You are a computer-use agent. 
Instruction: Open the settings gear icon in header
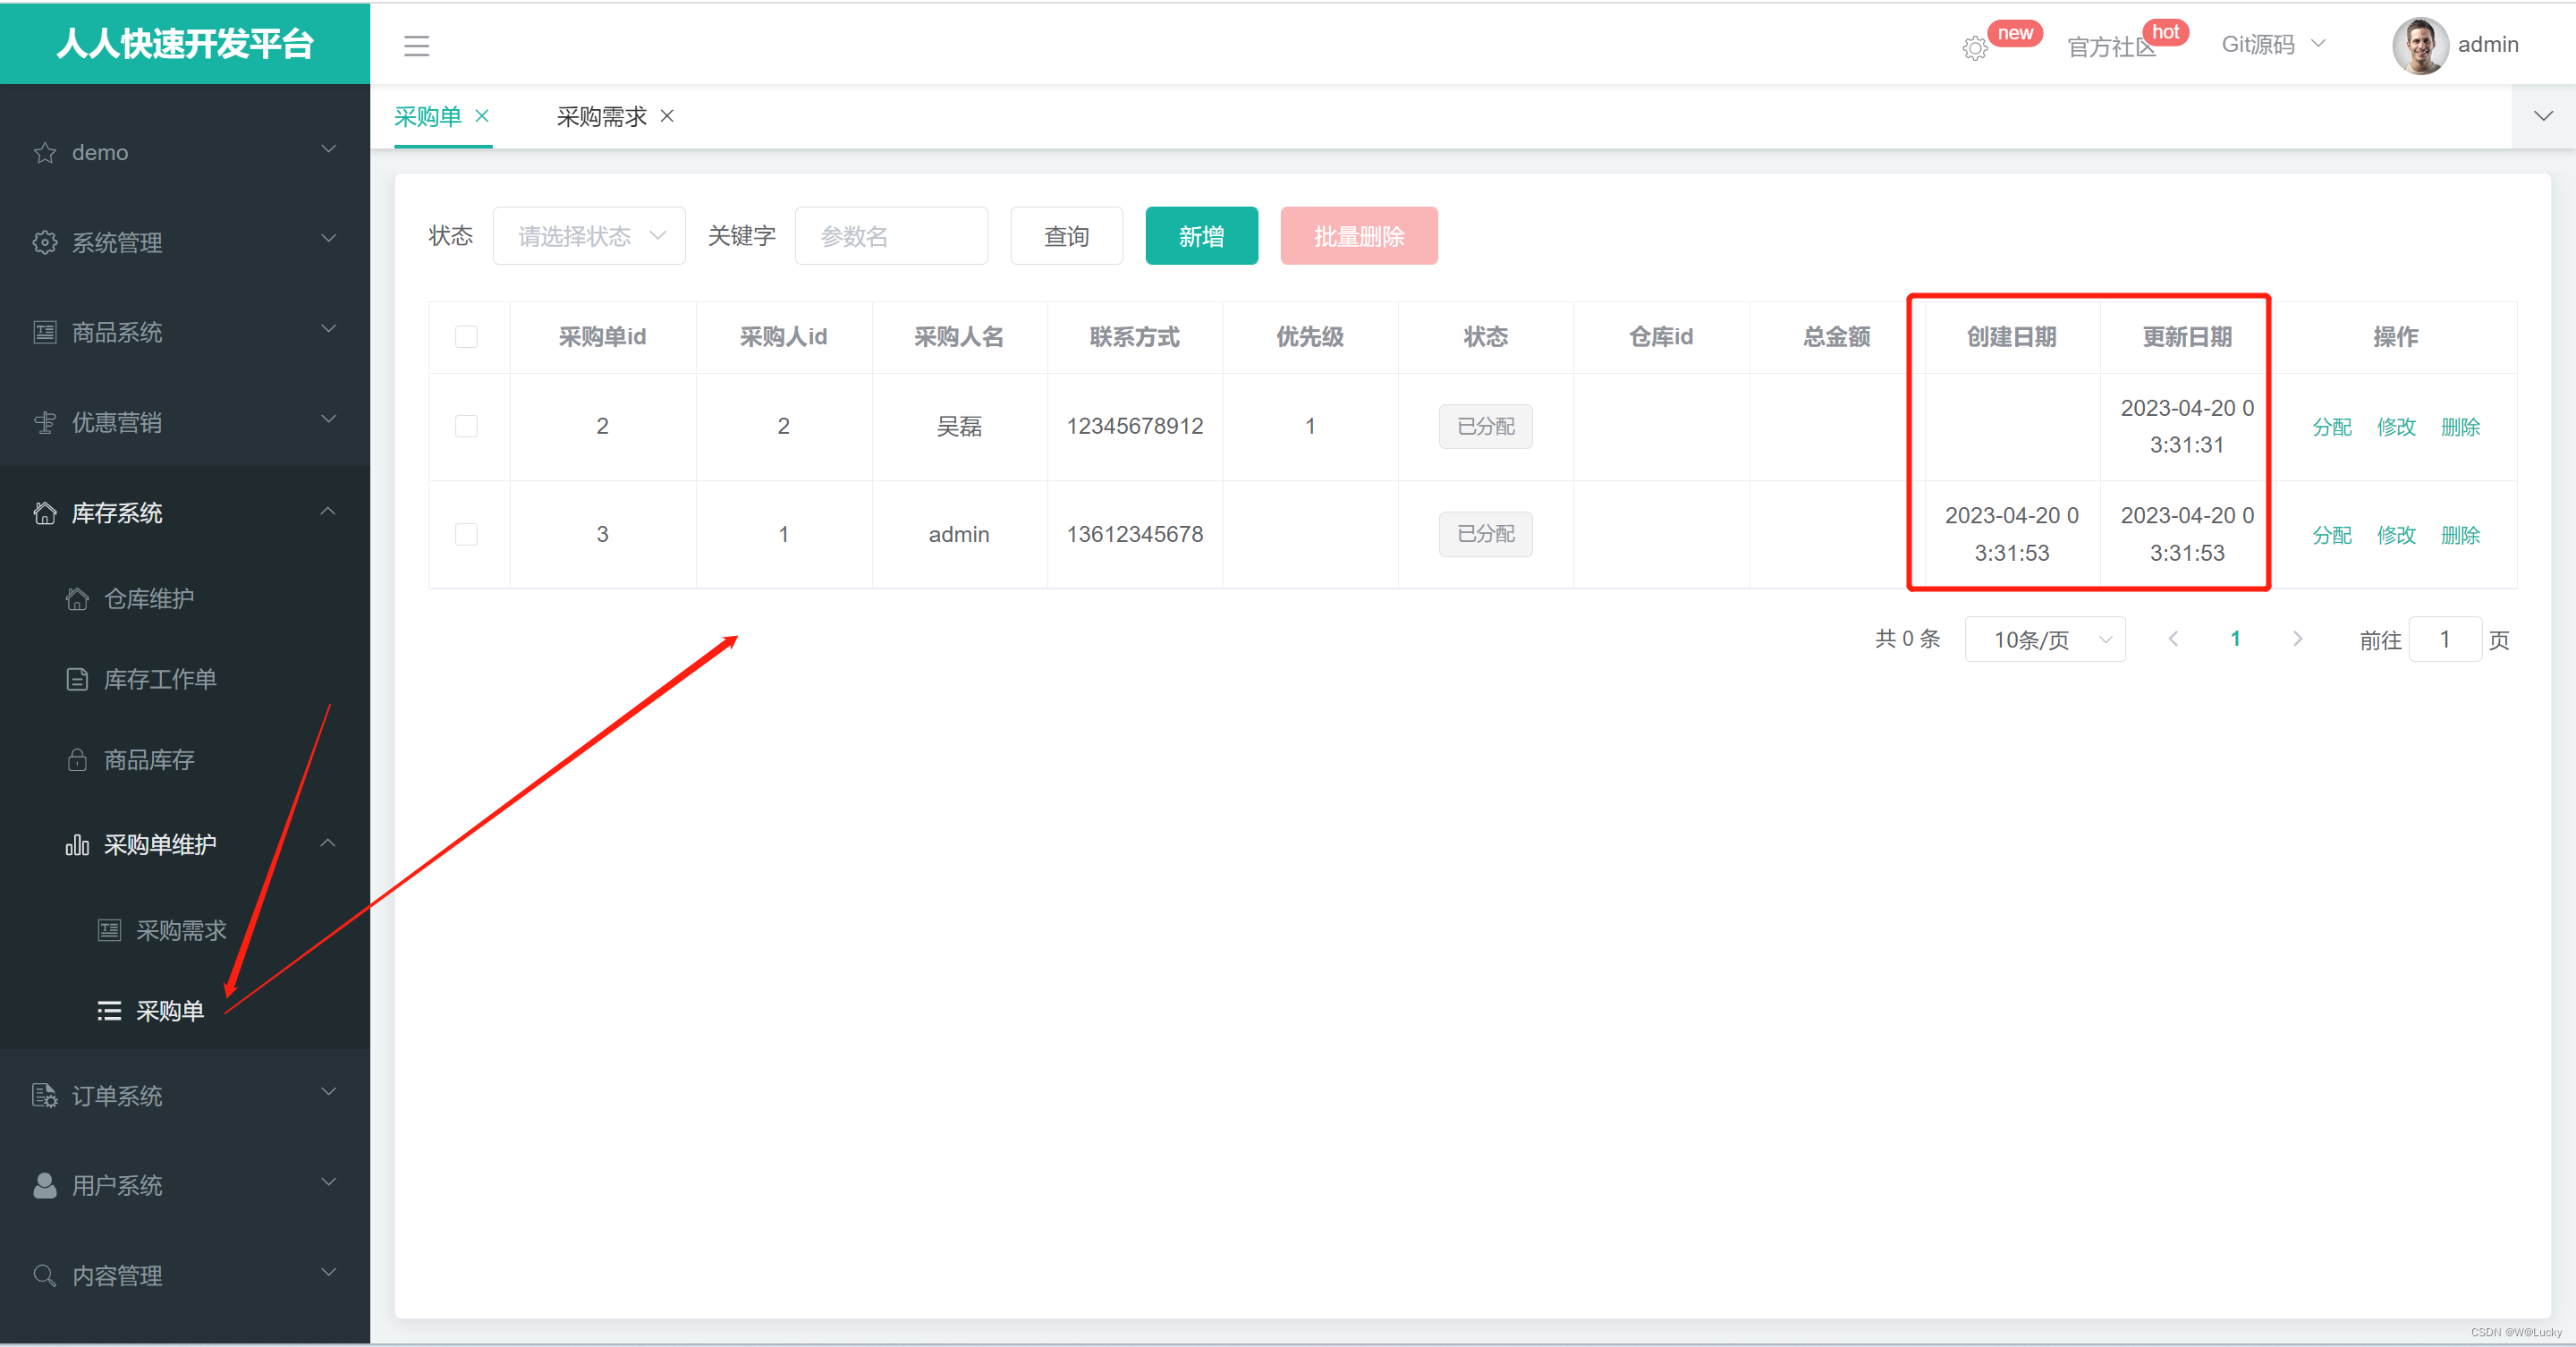(1974, 48)
